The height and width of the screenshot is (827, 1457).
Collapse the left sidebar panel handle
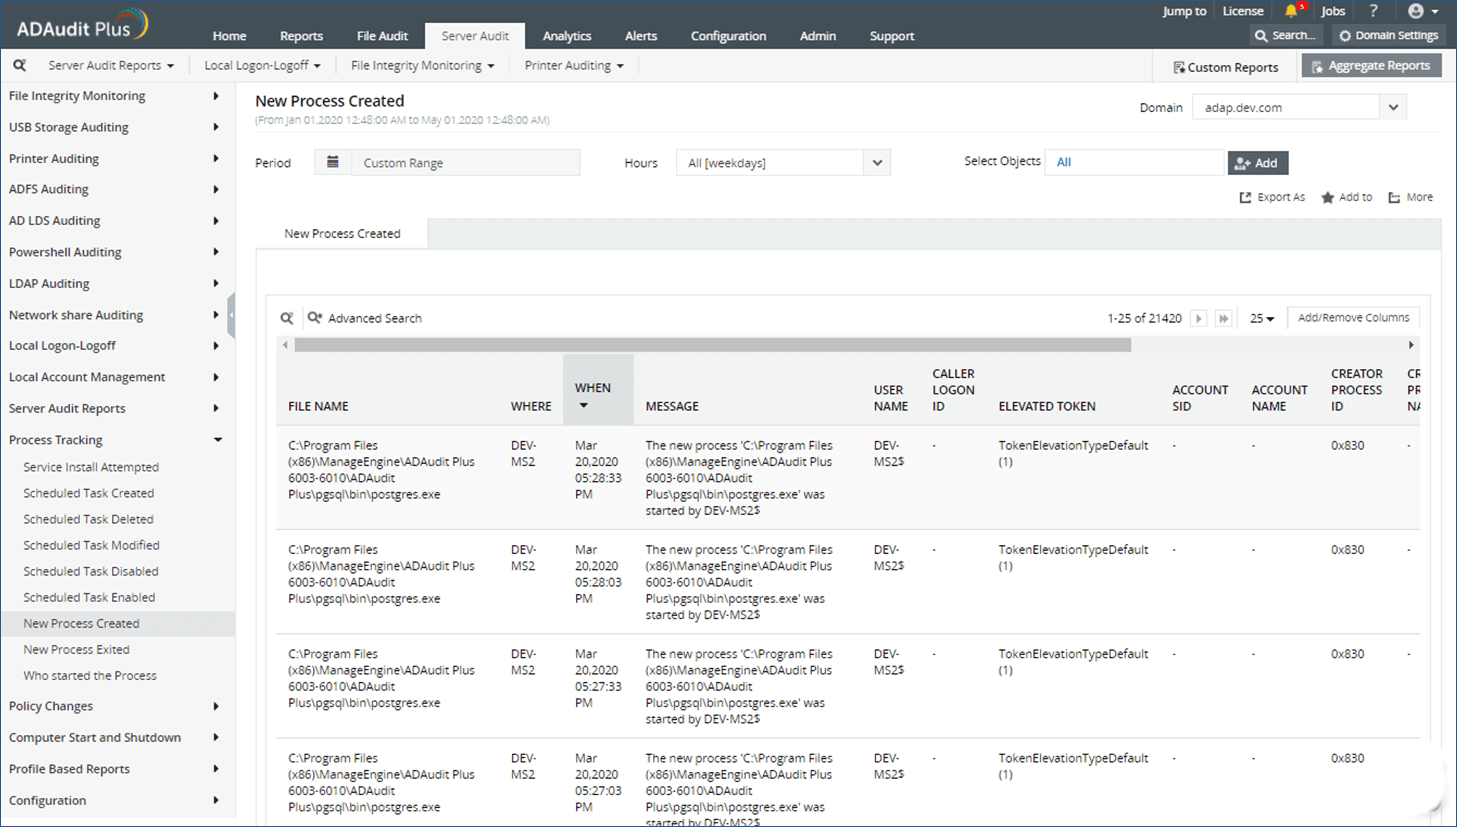point(231,315)
